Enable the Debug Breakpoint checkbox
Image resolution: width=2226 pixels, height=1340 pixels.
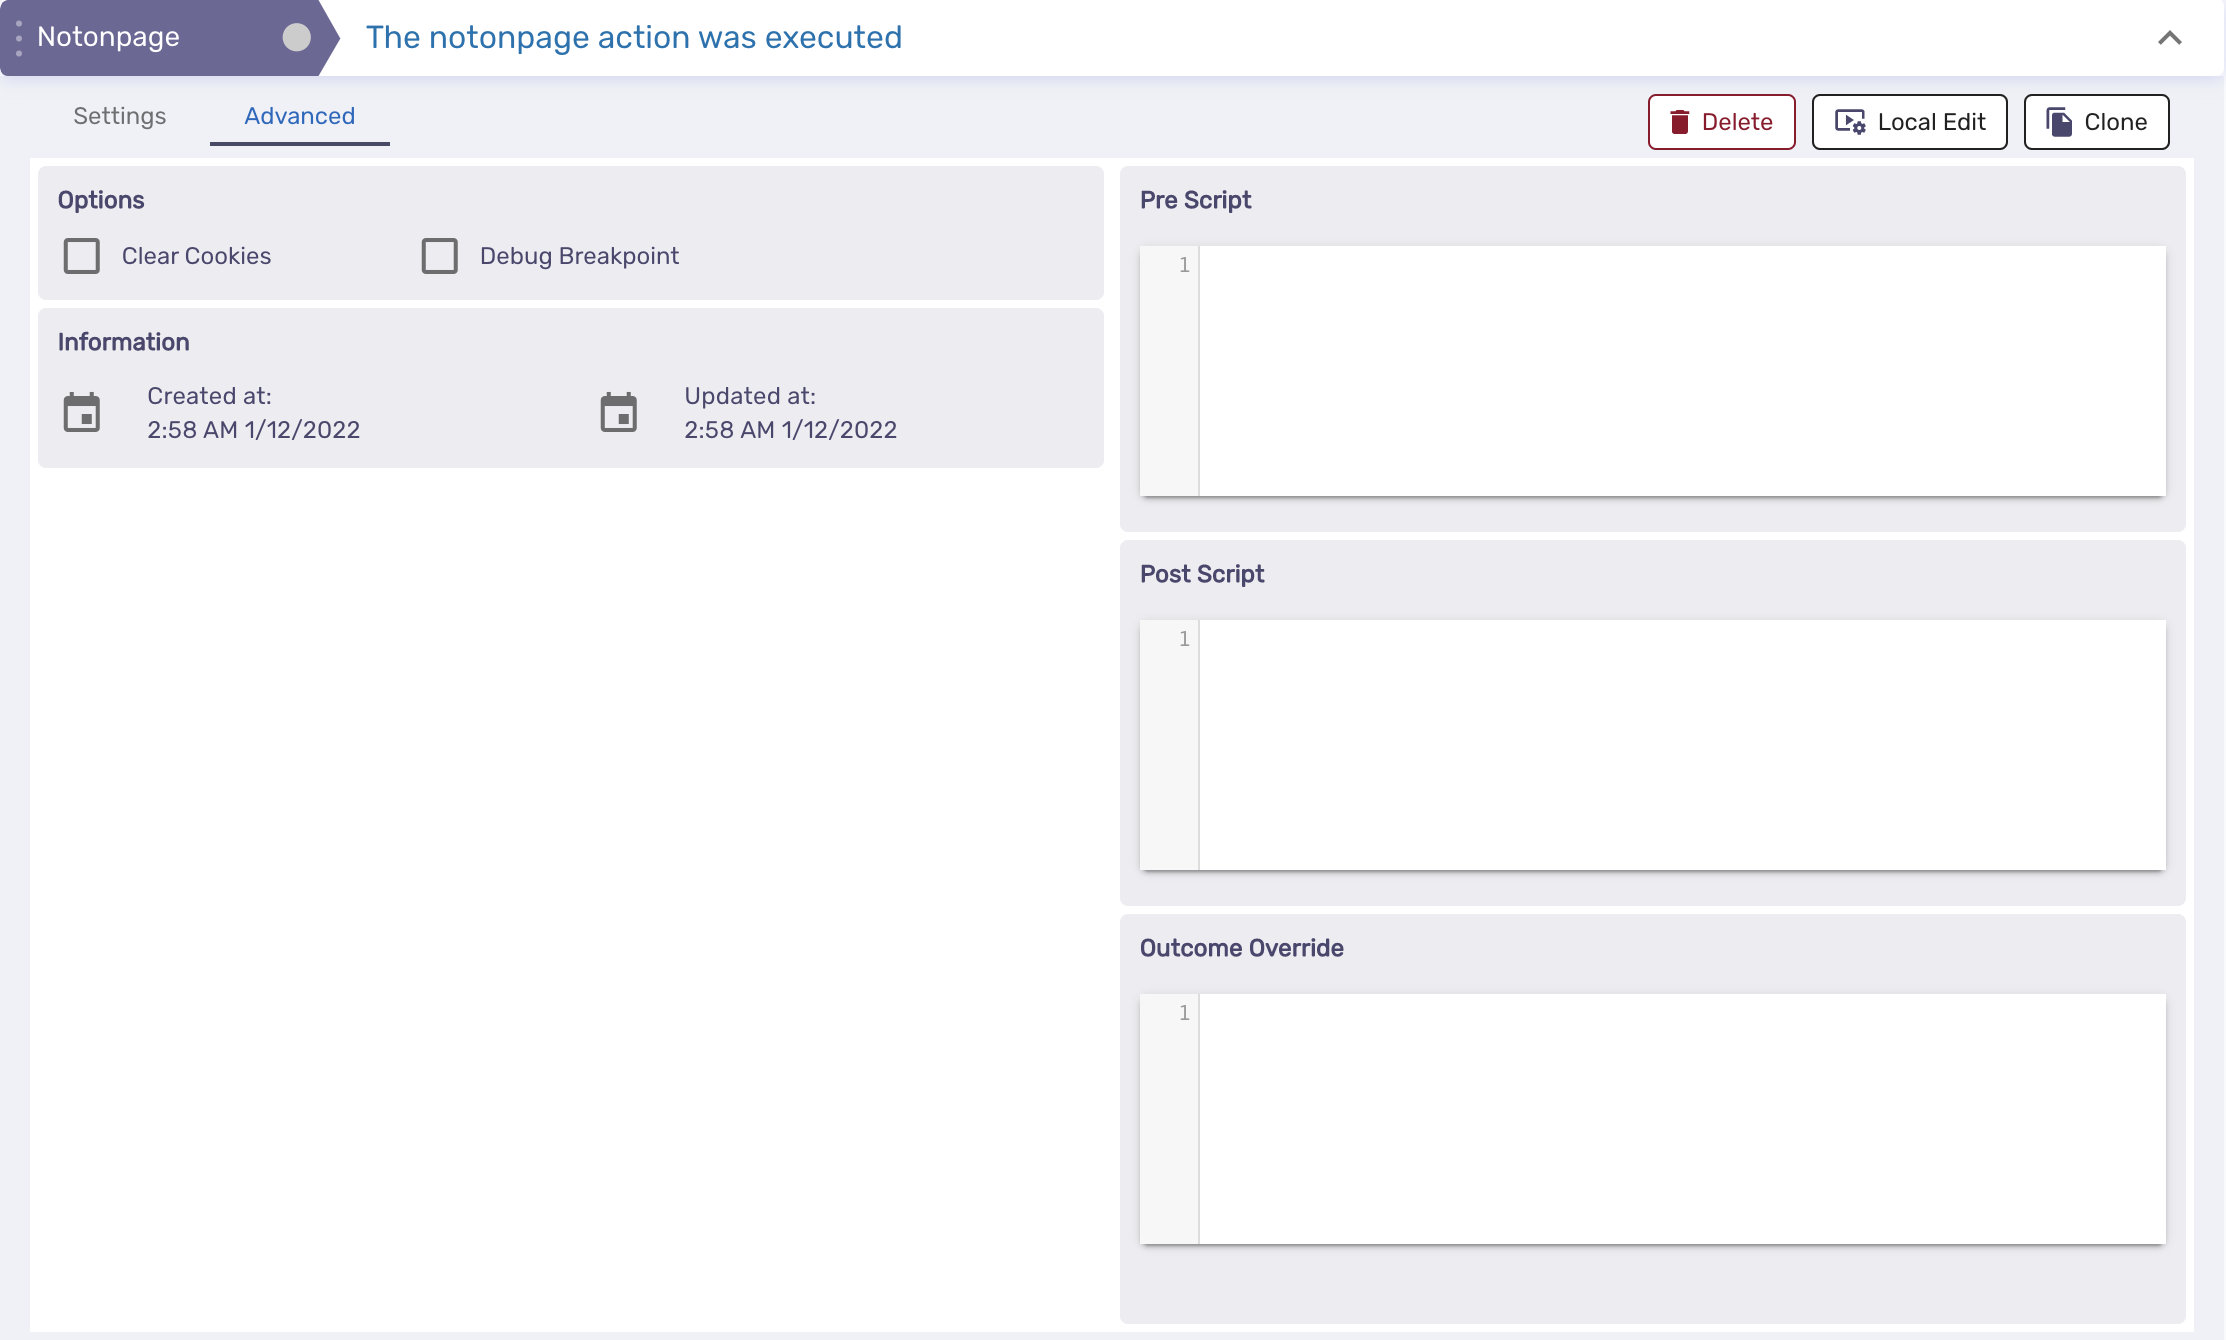coord(440,256)
